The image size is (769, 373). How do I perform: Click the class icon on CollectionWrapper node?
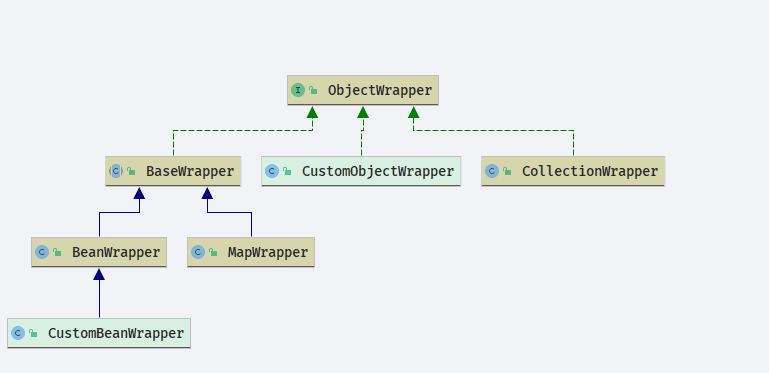pos(492,171)
